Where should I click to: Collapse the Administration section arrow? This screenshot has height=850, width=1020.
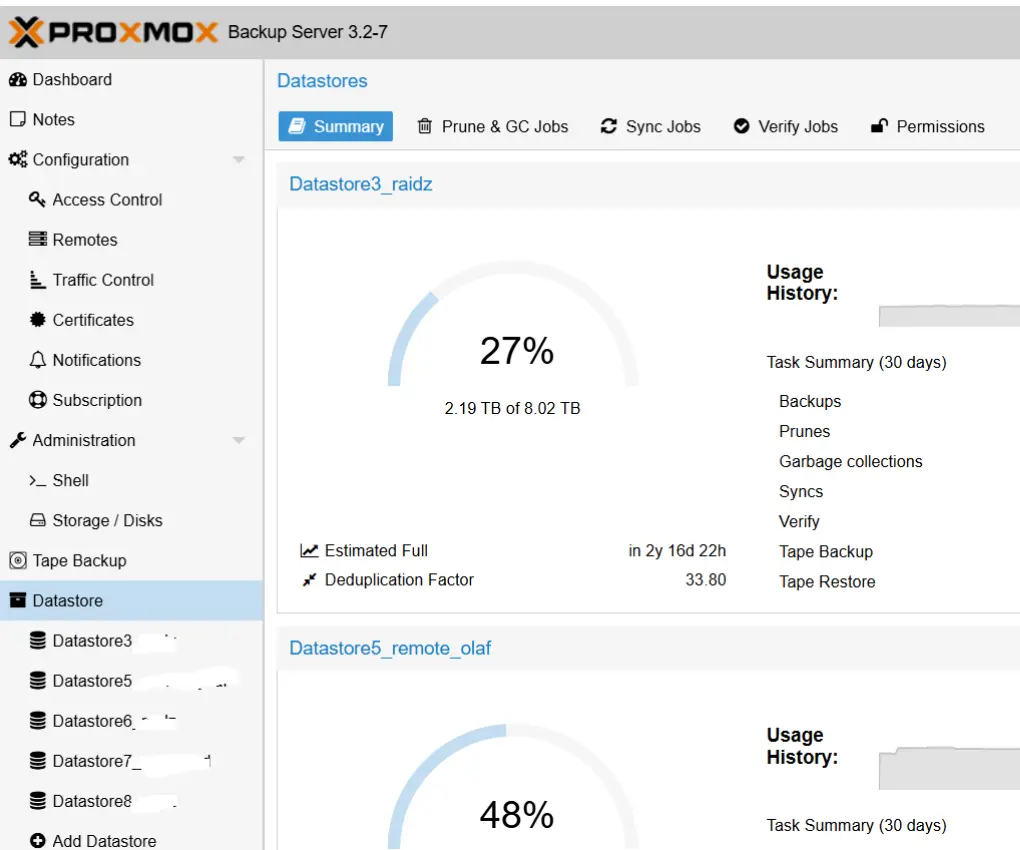[x=239, y=441]
